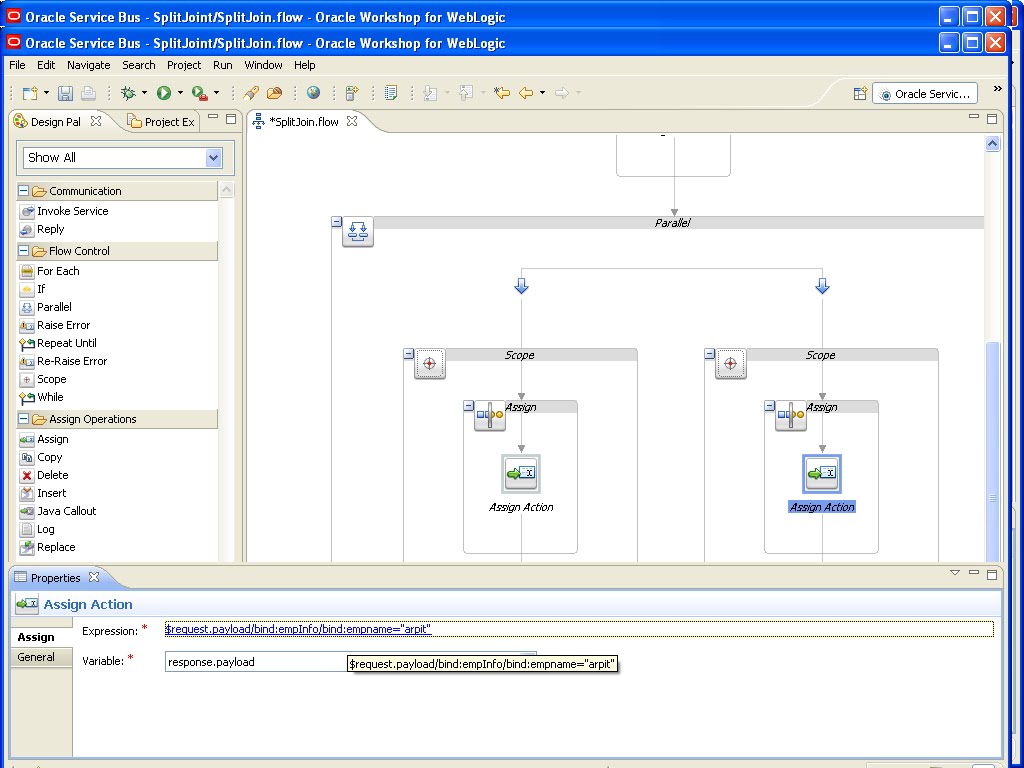
Task: Collapse the left Scope block
Action: 409,354
